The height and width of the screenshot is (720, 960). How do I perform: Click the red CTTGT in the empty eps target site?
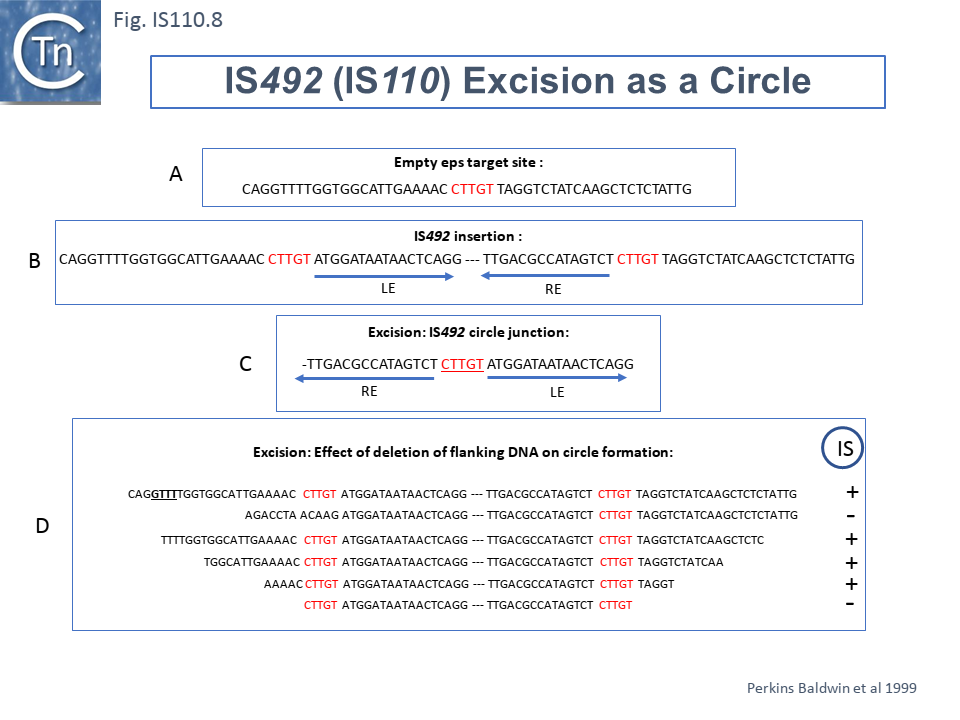pyautogui.click(x=472, y=188)
